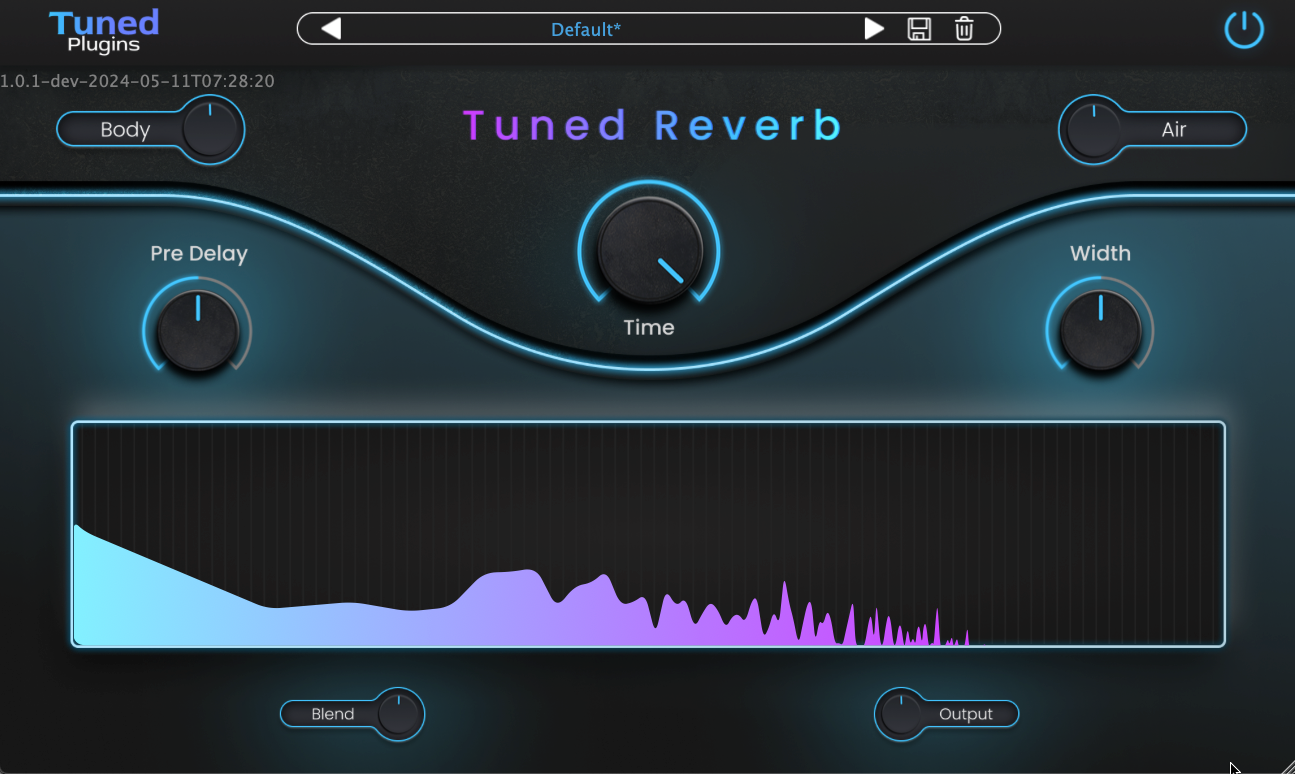The image size is (1295, 774).
Task: Click the Air label text
Action: pos(1174,130)
